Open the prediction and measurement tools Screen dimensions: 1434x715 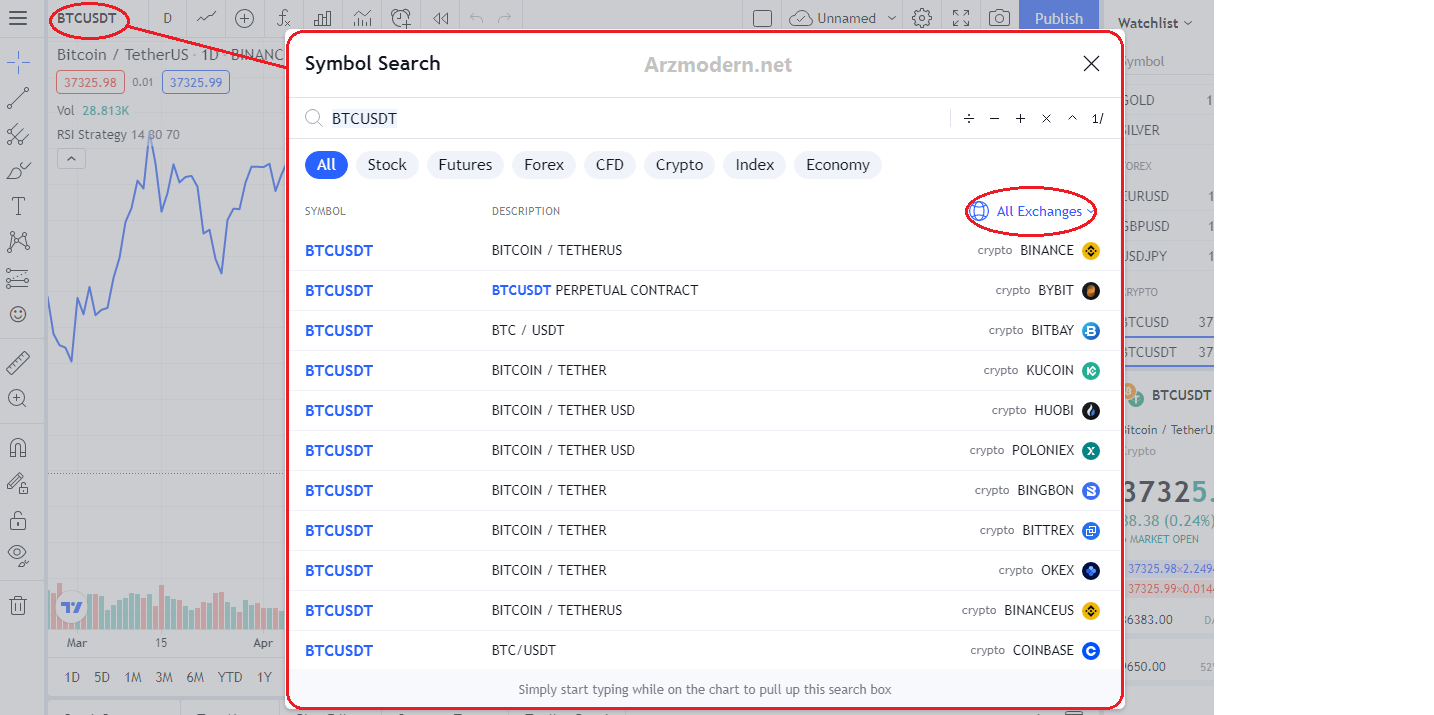click(18, 278)
